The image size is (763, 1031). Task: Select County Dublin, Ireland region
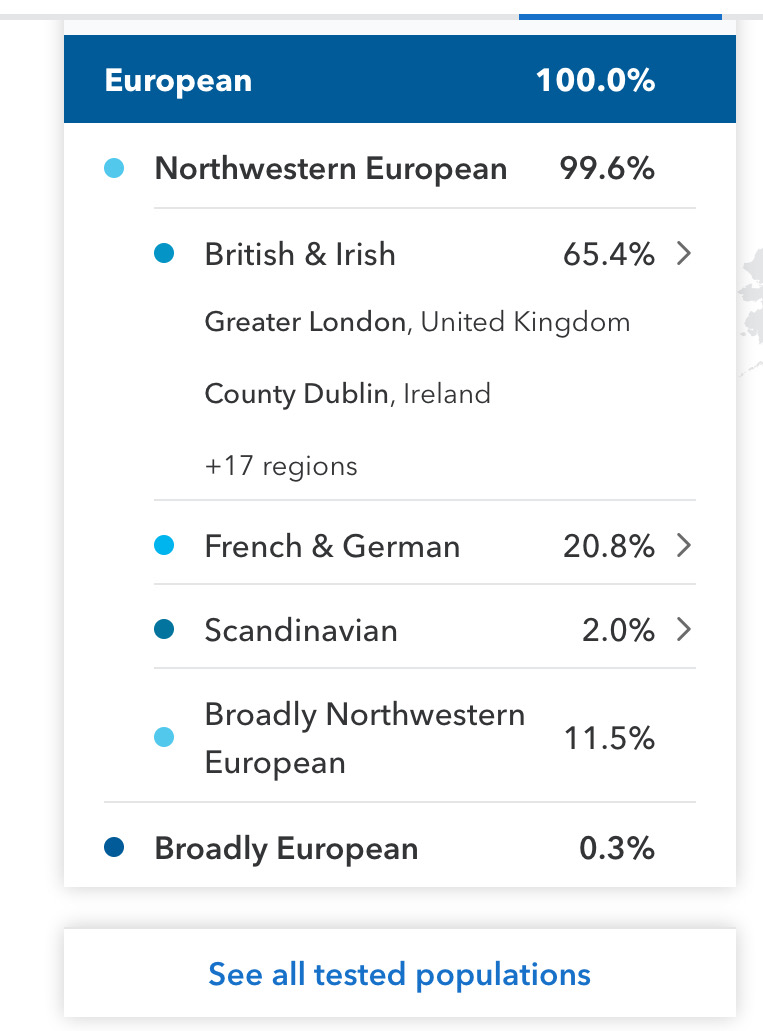tap(347, 394)
